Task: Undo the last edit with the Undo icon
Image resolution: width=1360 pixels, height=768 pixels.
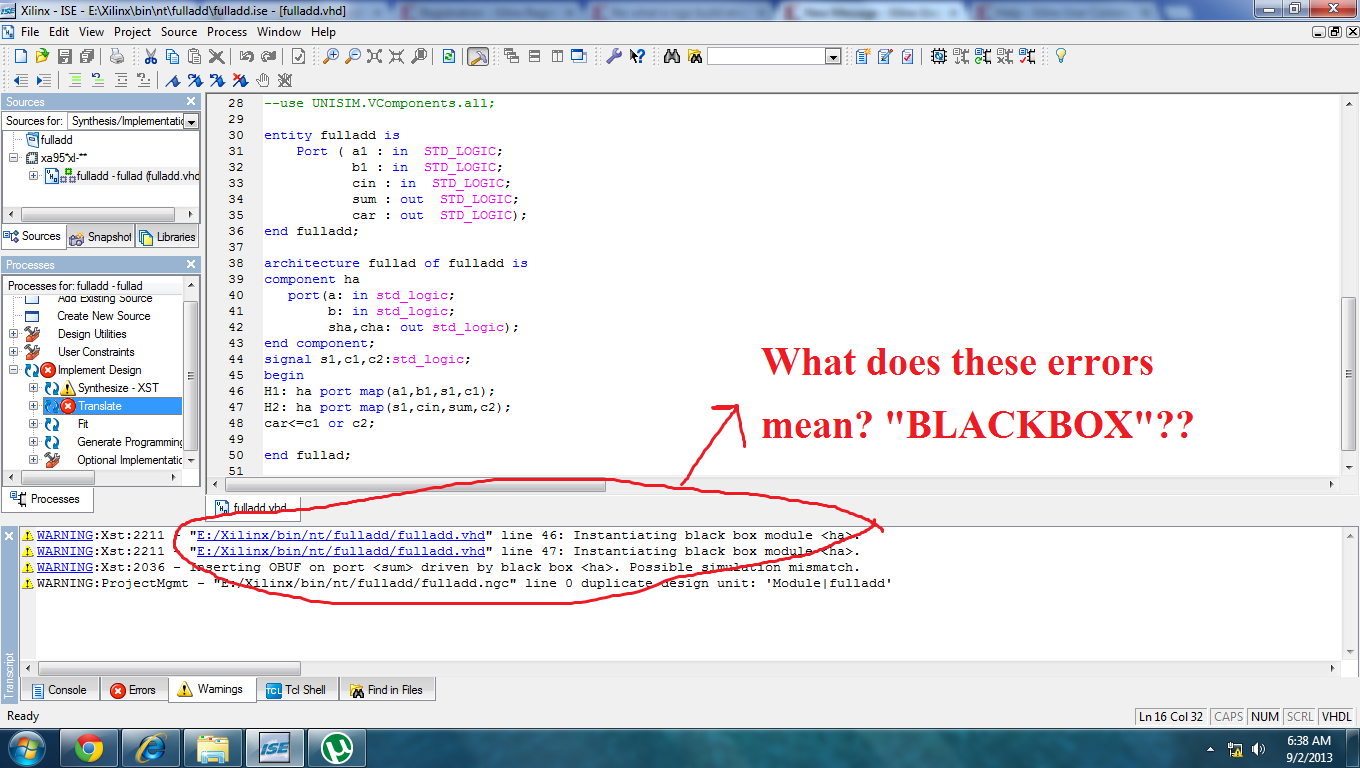Action: [246, 56]
